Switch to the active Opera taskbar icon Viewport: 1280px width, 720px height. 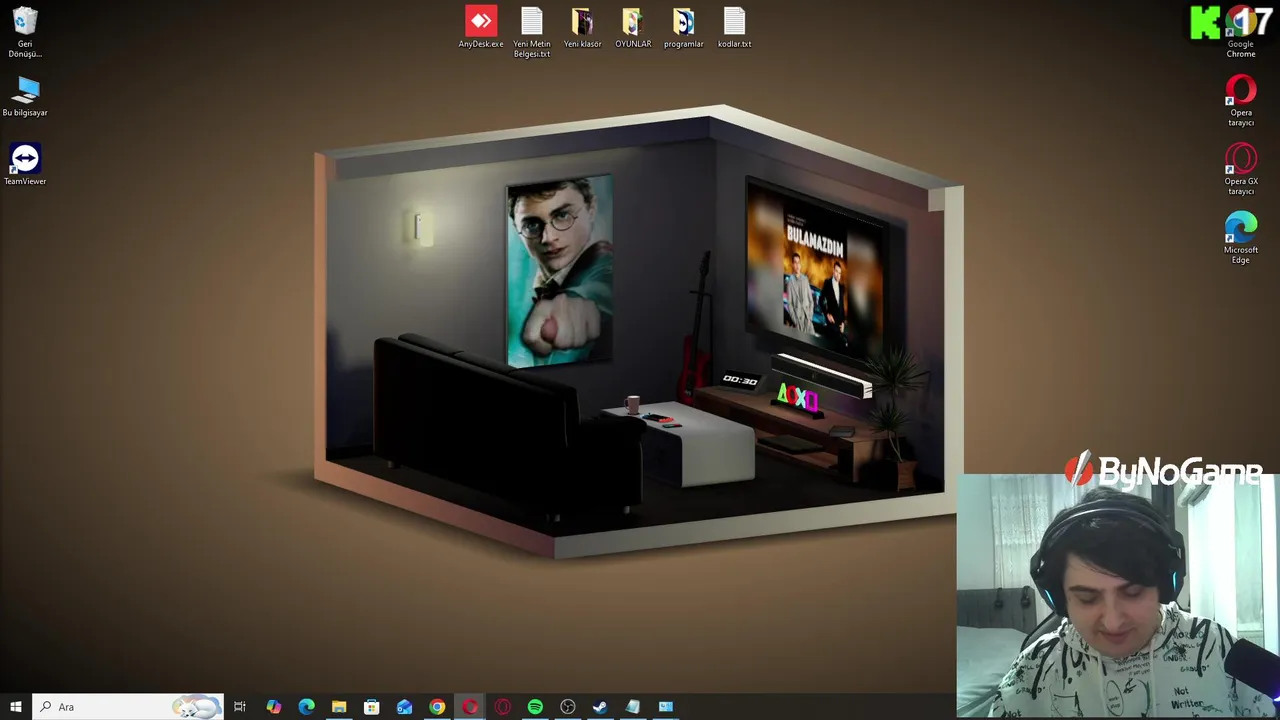pyautogui.click(x=470, y=707)
